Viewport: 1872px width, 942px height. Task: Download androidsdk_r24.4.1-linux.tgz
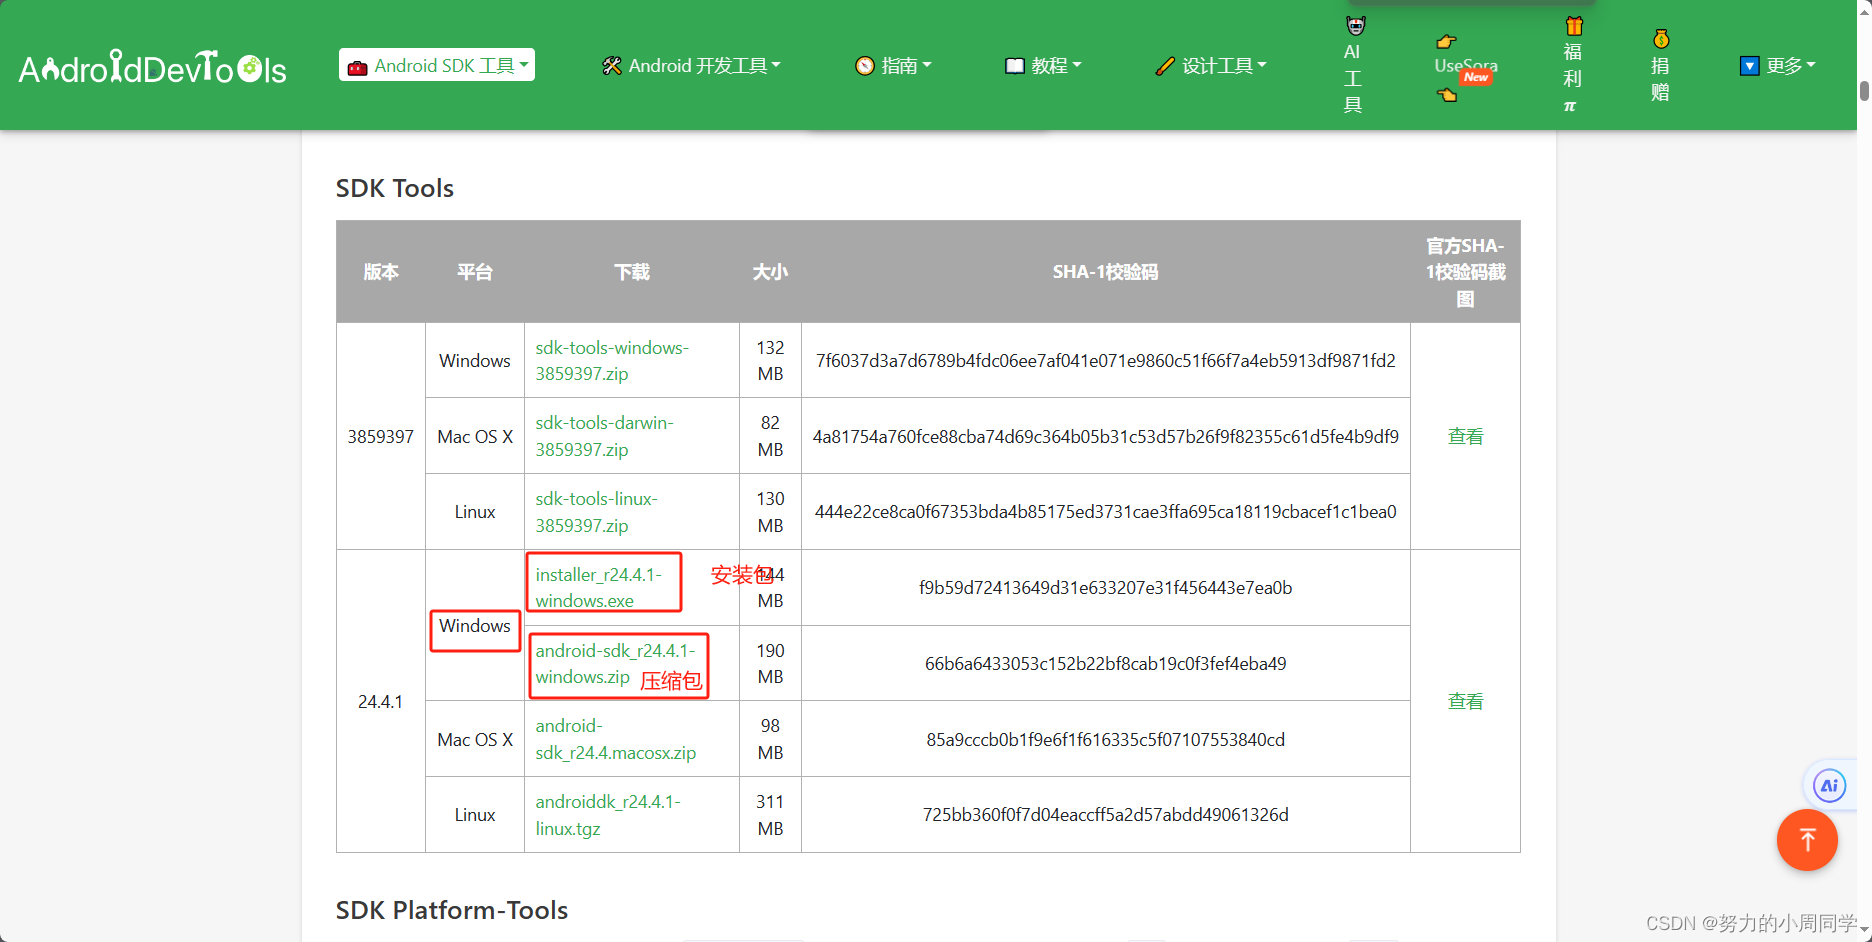[x=608, y=815]
